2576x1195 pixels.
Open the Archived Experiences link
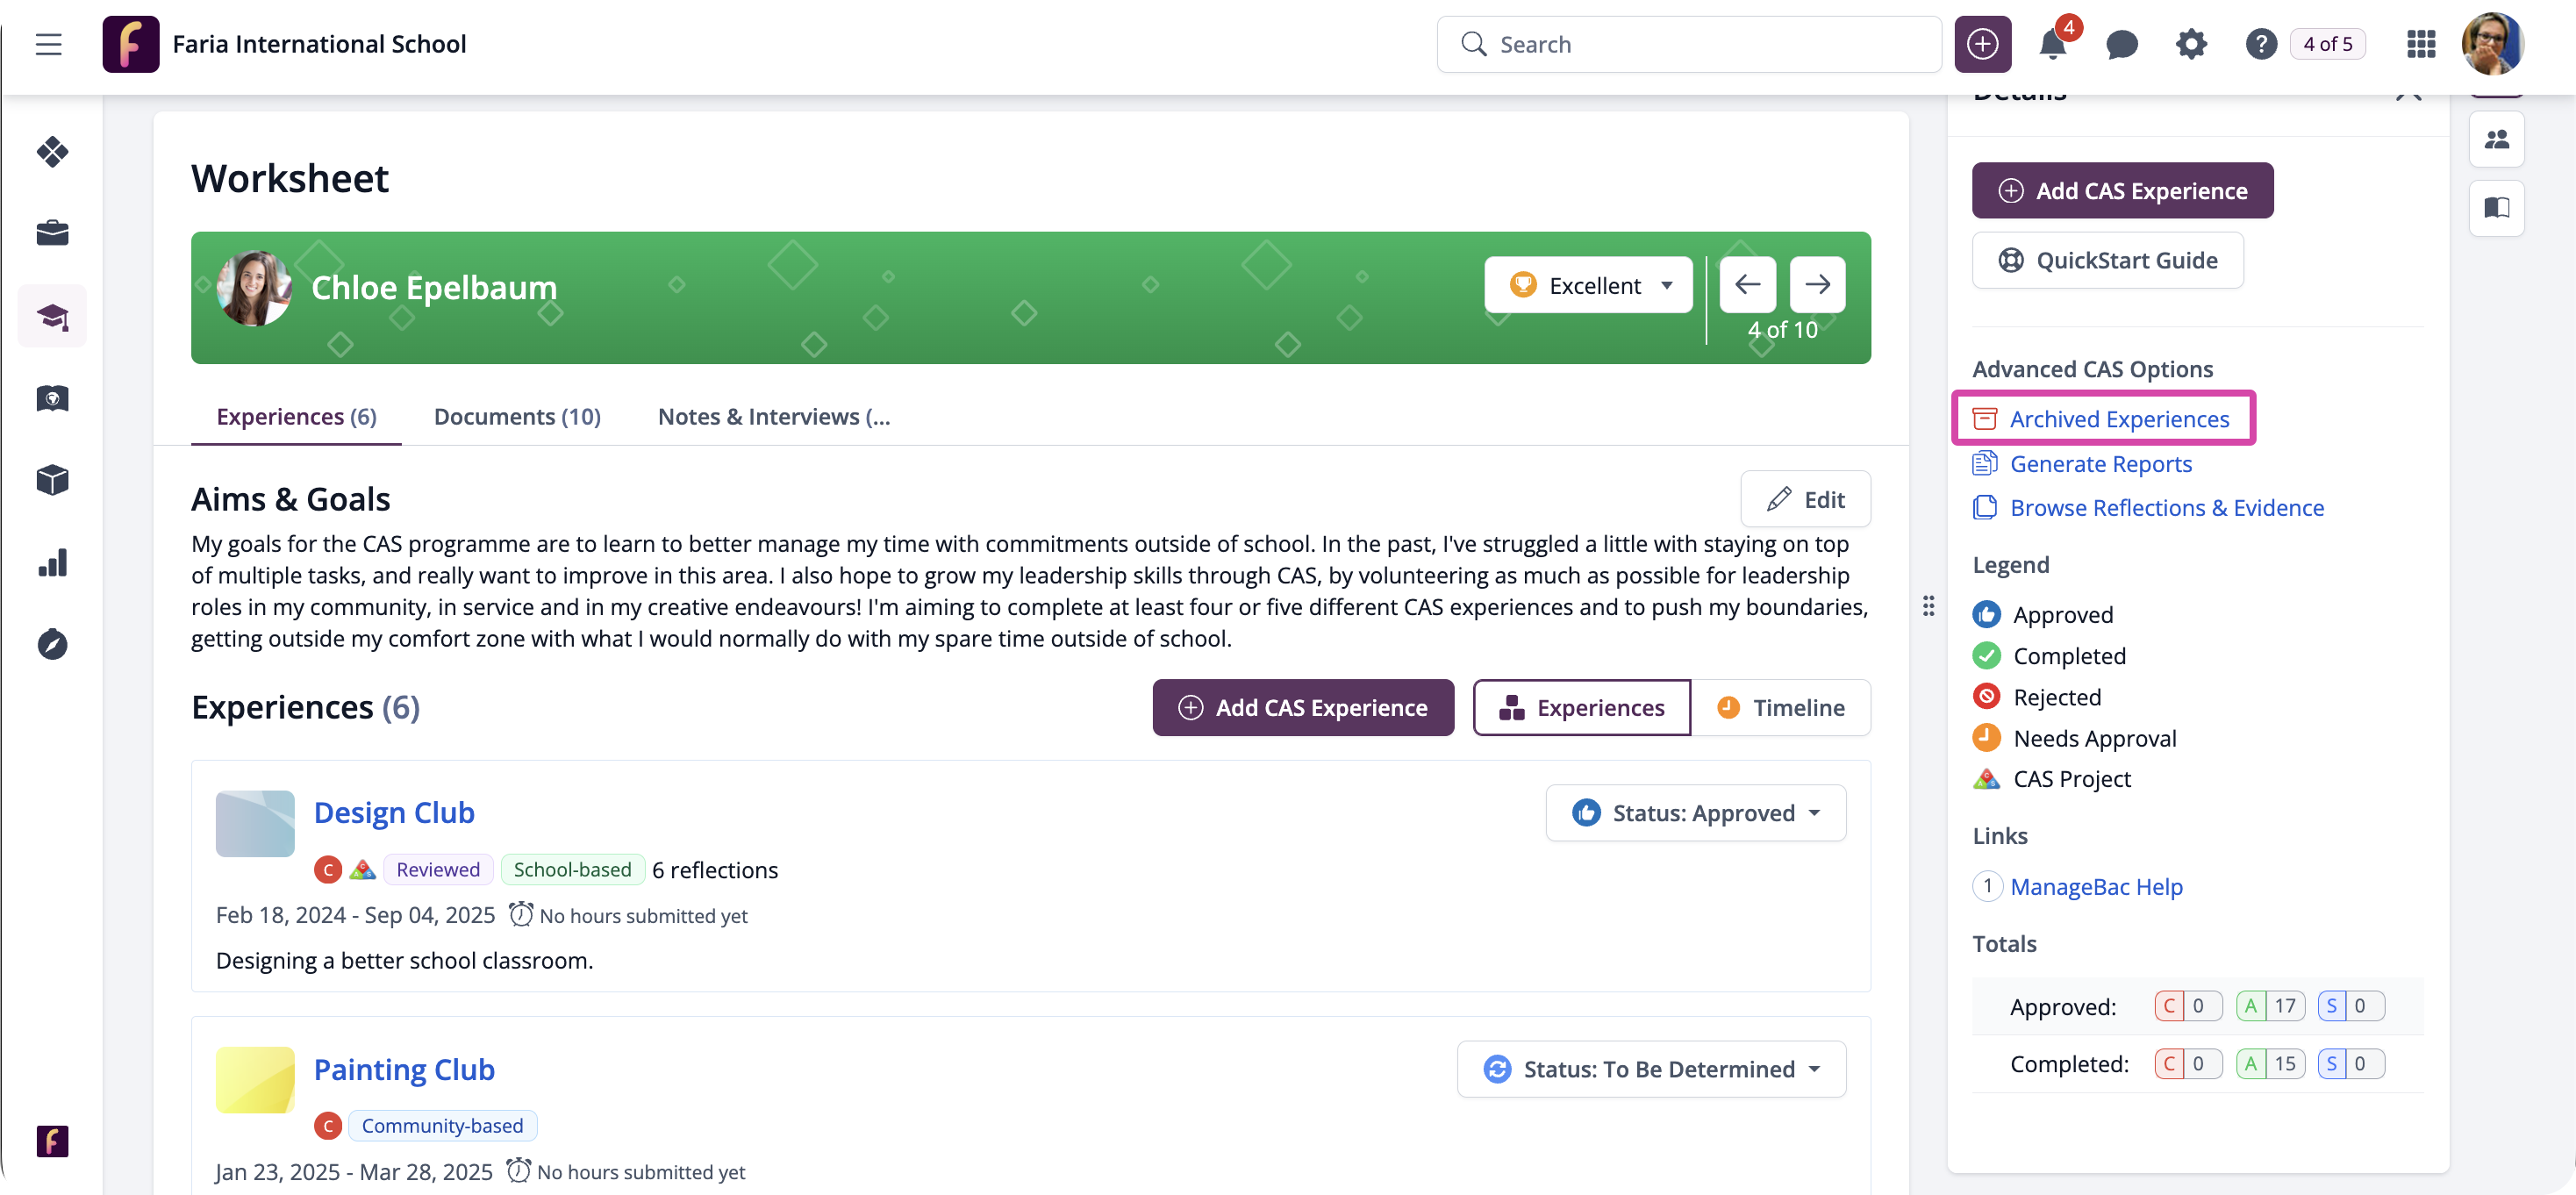click(2118, 418)
